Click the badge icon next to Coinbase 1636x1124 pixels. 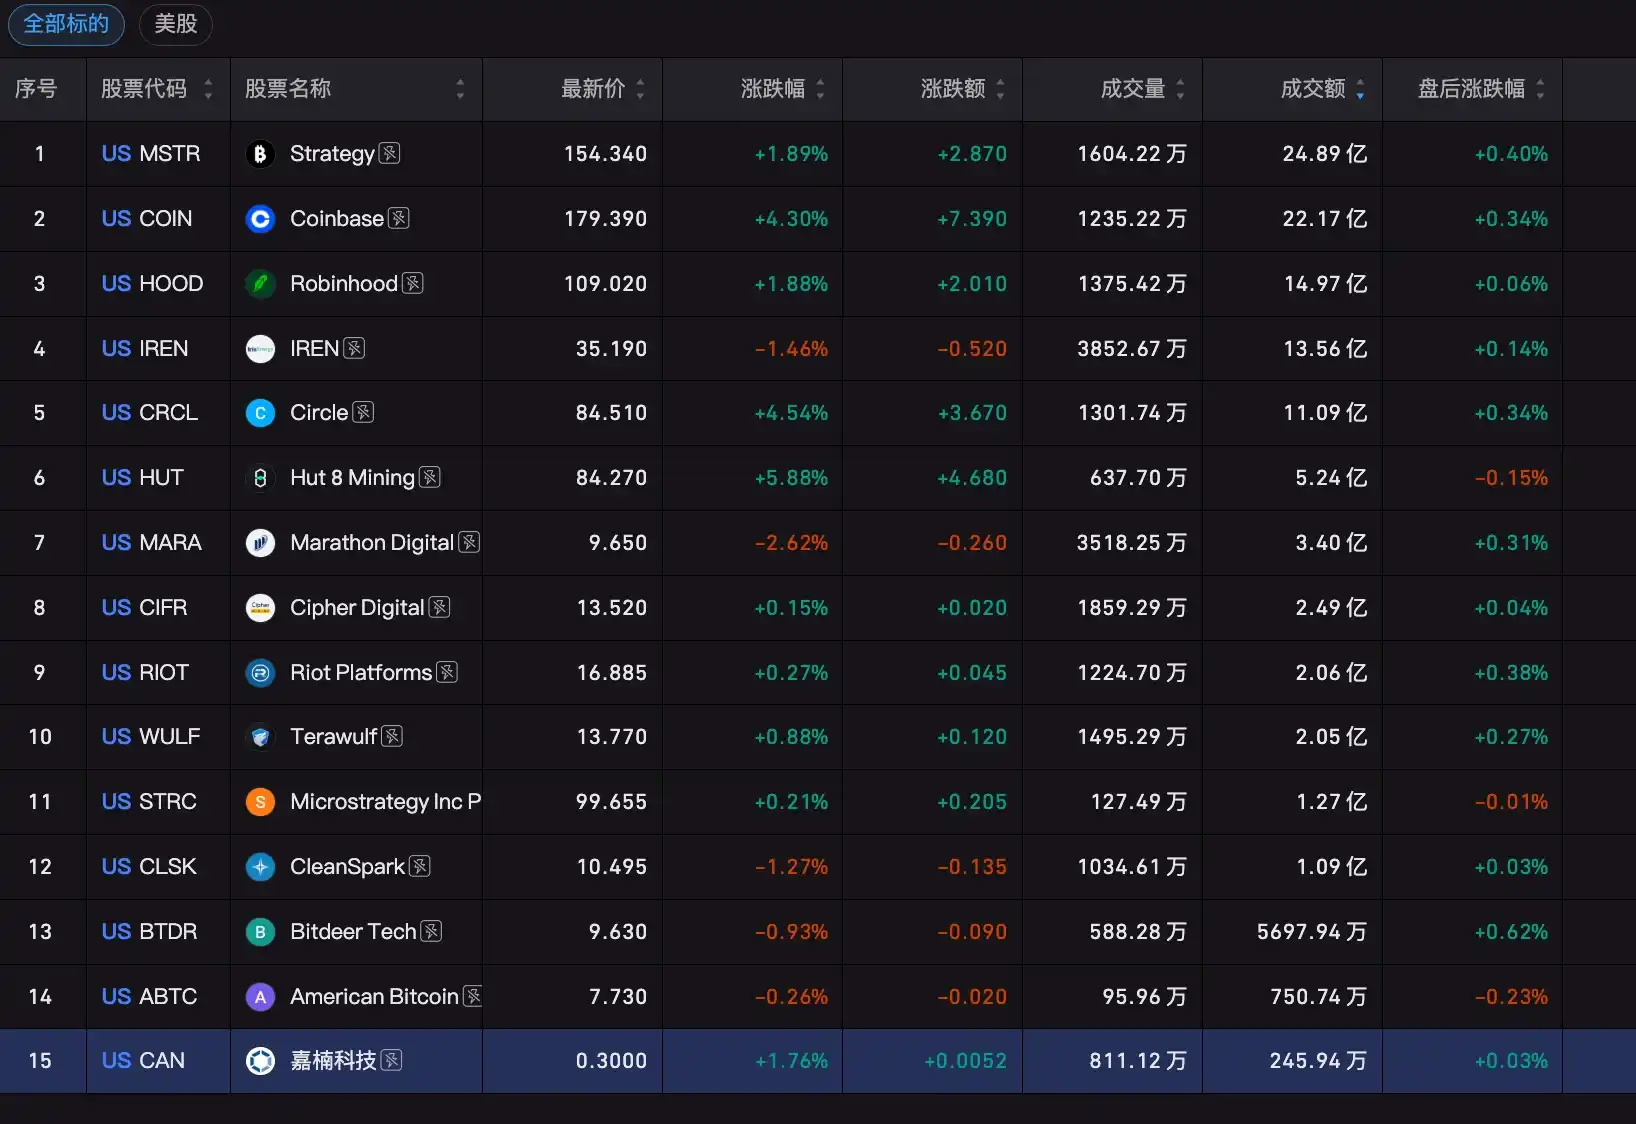(x=399, y=218)
